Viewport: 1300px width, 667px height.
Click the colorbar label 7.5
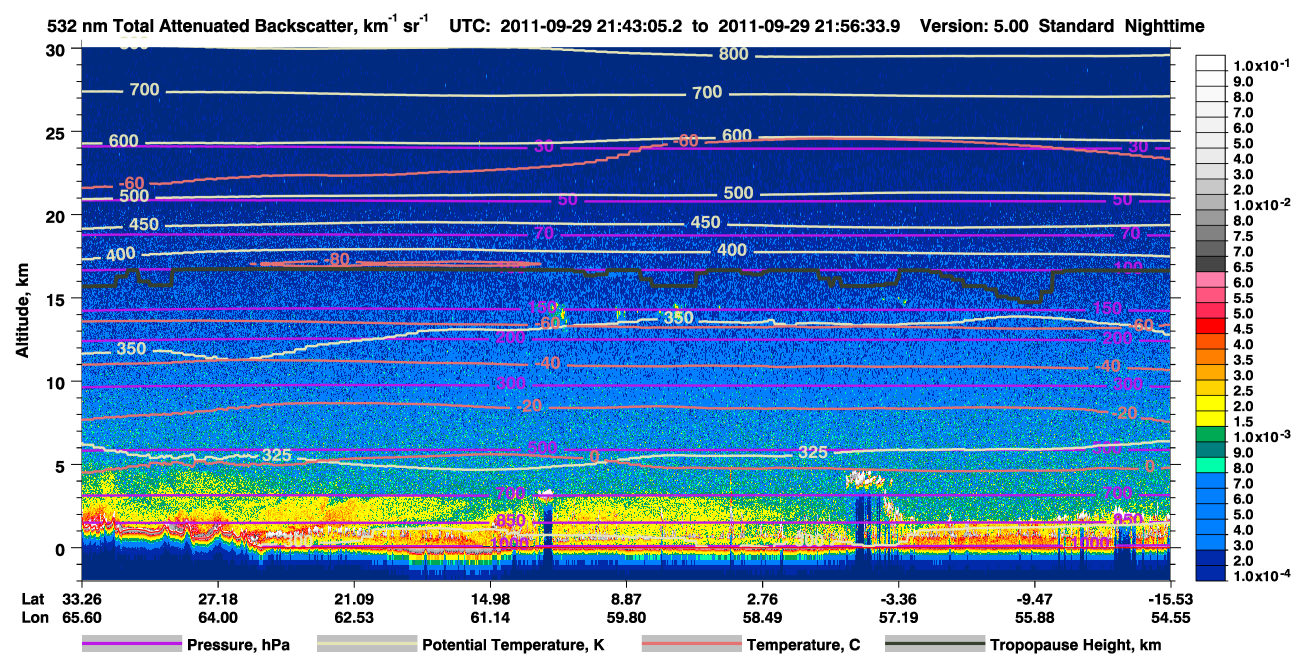pyautogui.click(x=1242, y=236)
